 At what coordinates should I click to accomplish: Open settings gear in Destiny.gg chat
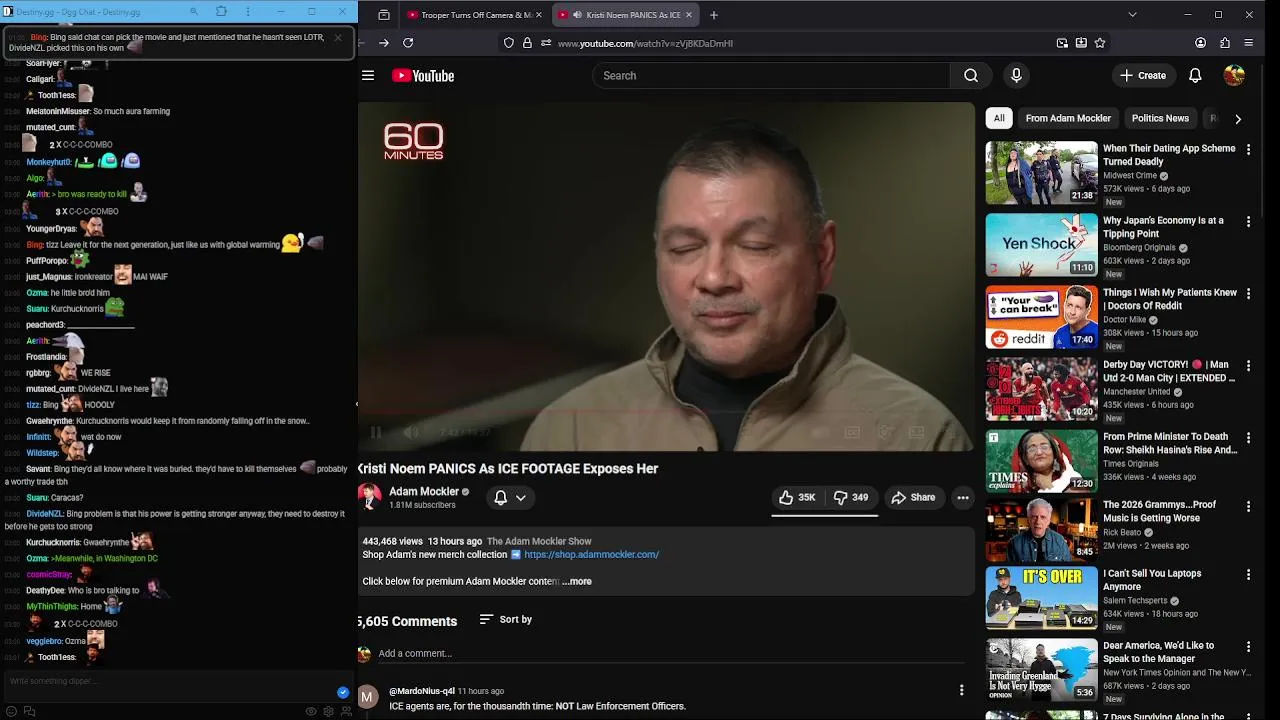[x=328, y=711]
